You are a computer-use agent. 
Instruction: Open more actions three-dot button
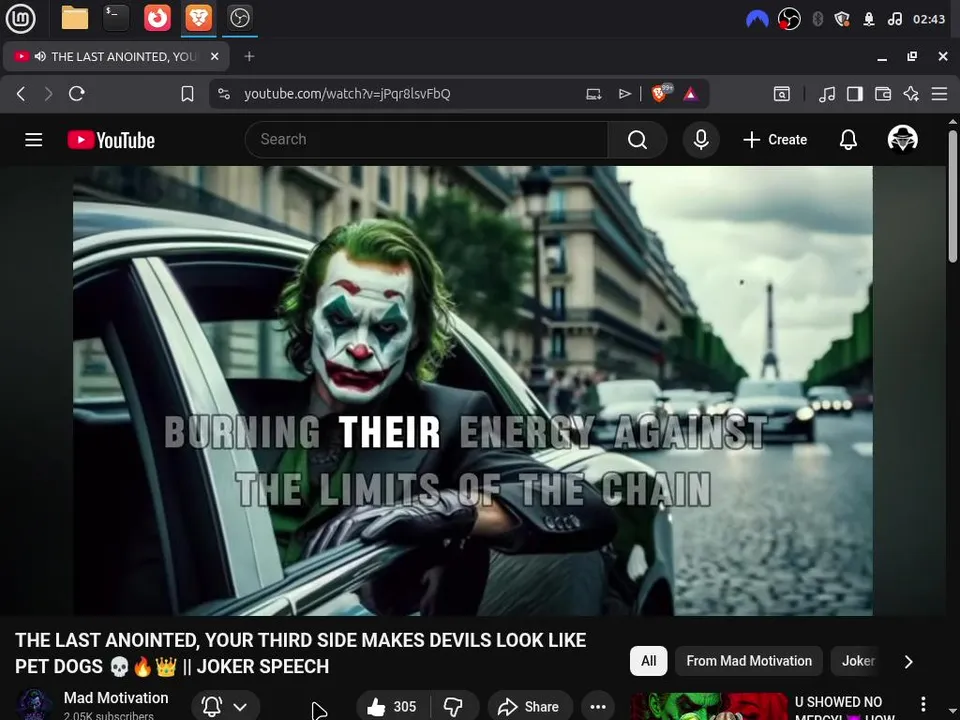598,707
